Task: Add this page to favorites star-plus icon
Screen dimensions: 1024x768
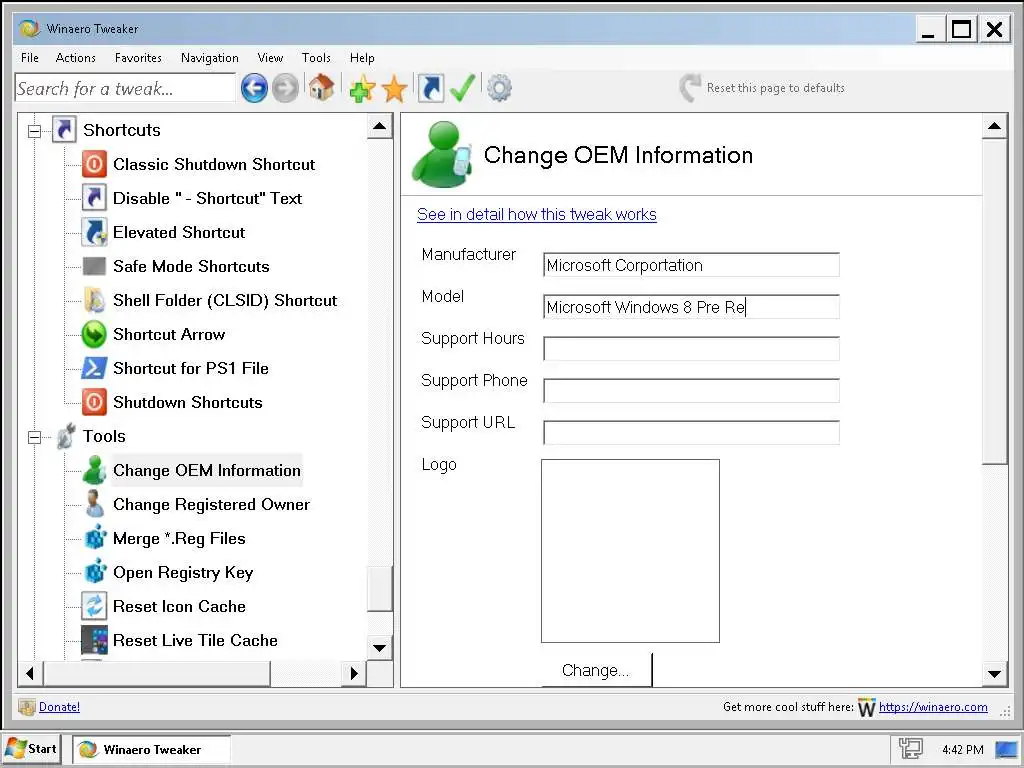Action: 362,88
